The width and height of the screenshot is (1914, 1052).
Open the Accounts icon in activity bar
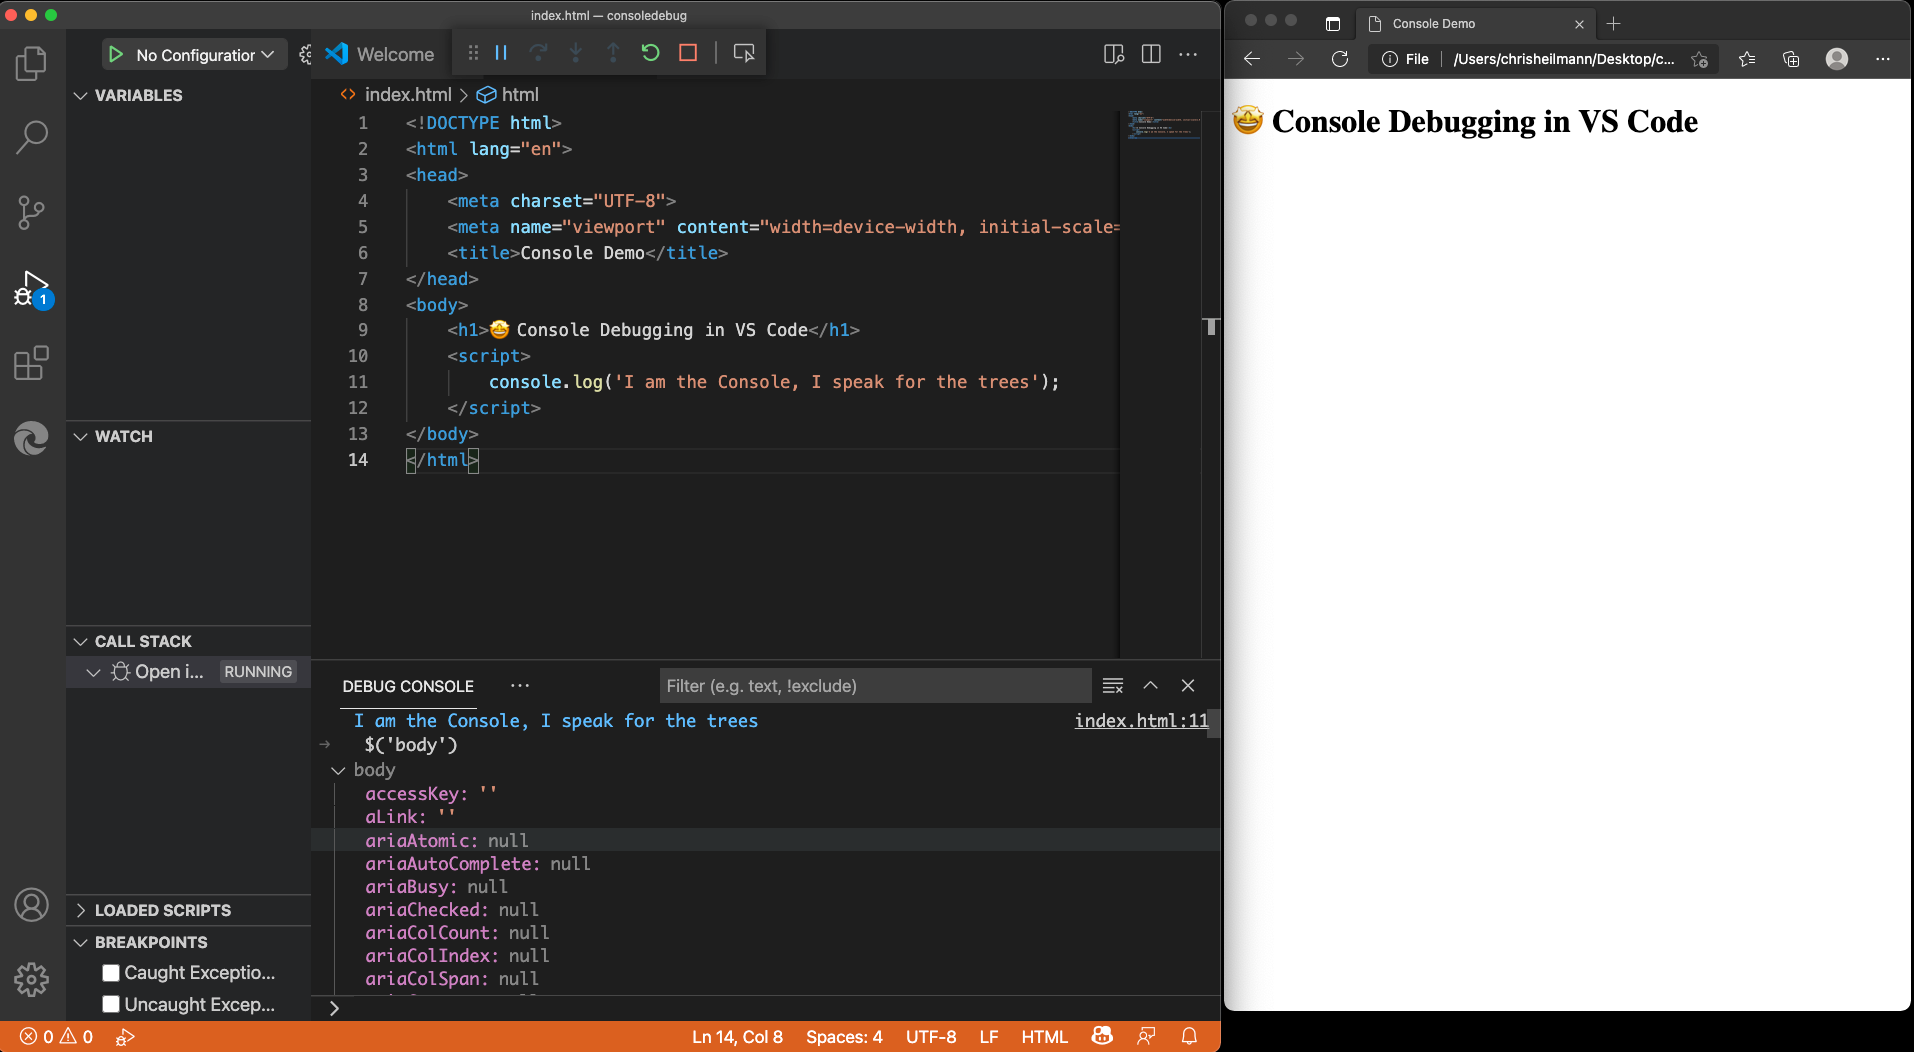click(x=31, y=905)
